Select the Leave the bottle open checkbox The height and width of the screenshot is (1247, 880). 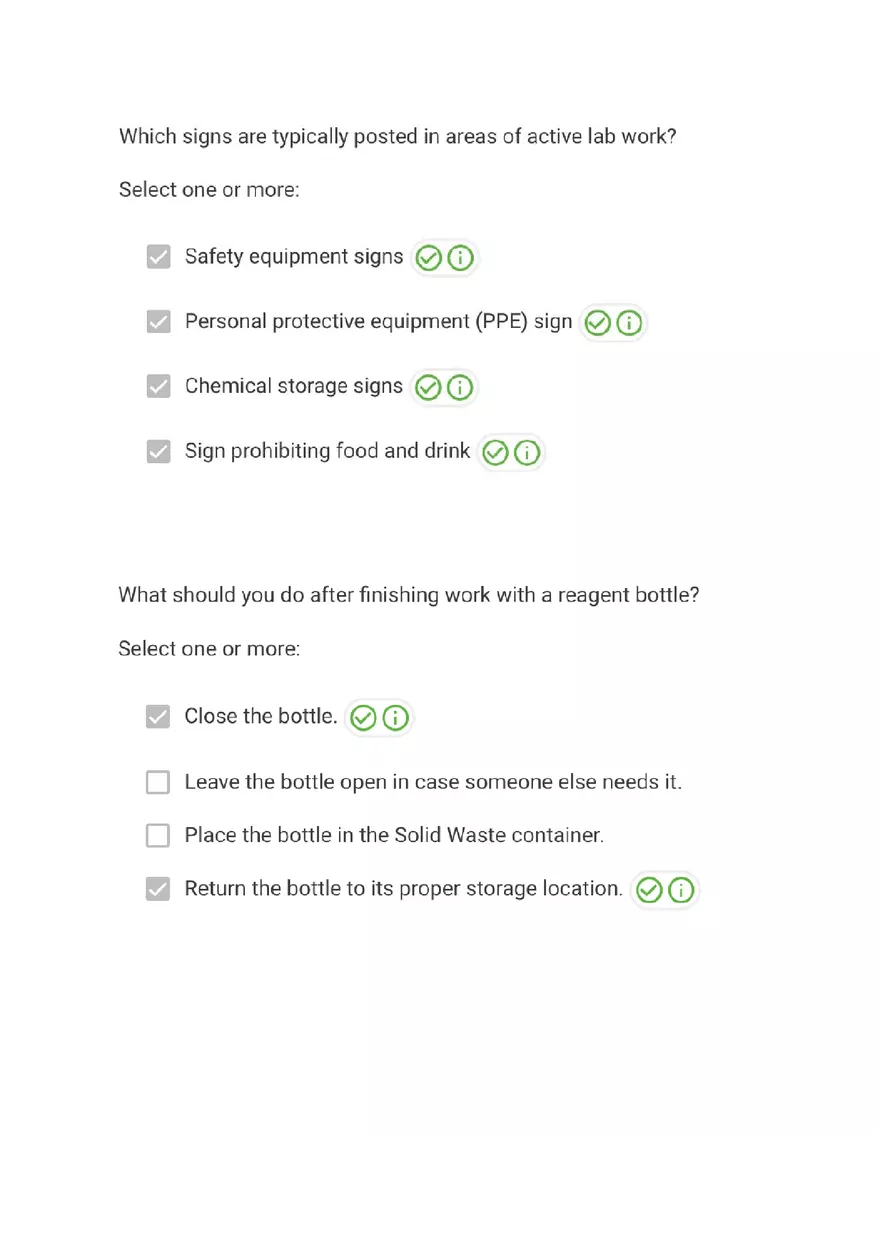coord(158,782)
